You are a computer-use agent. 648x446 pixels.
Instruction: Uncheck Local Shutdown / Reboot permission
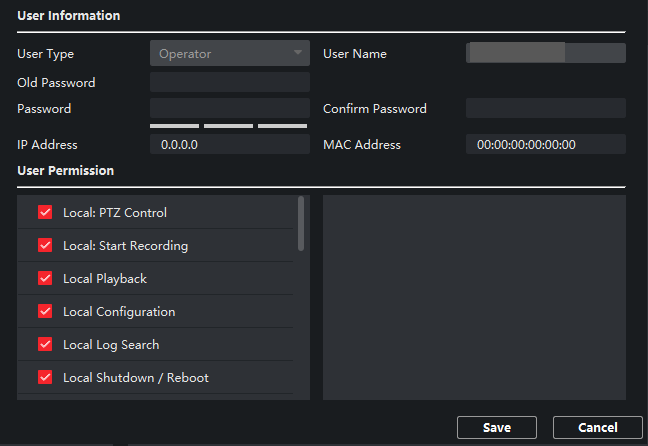point(45,377)
